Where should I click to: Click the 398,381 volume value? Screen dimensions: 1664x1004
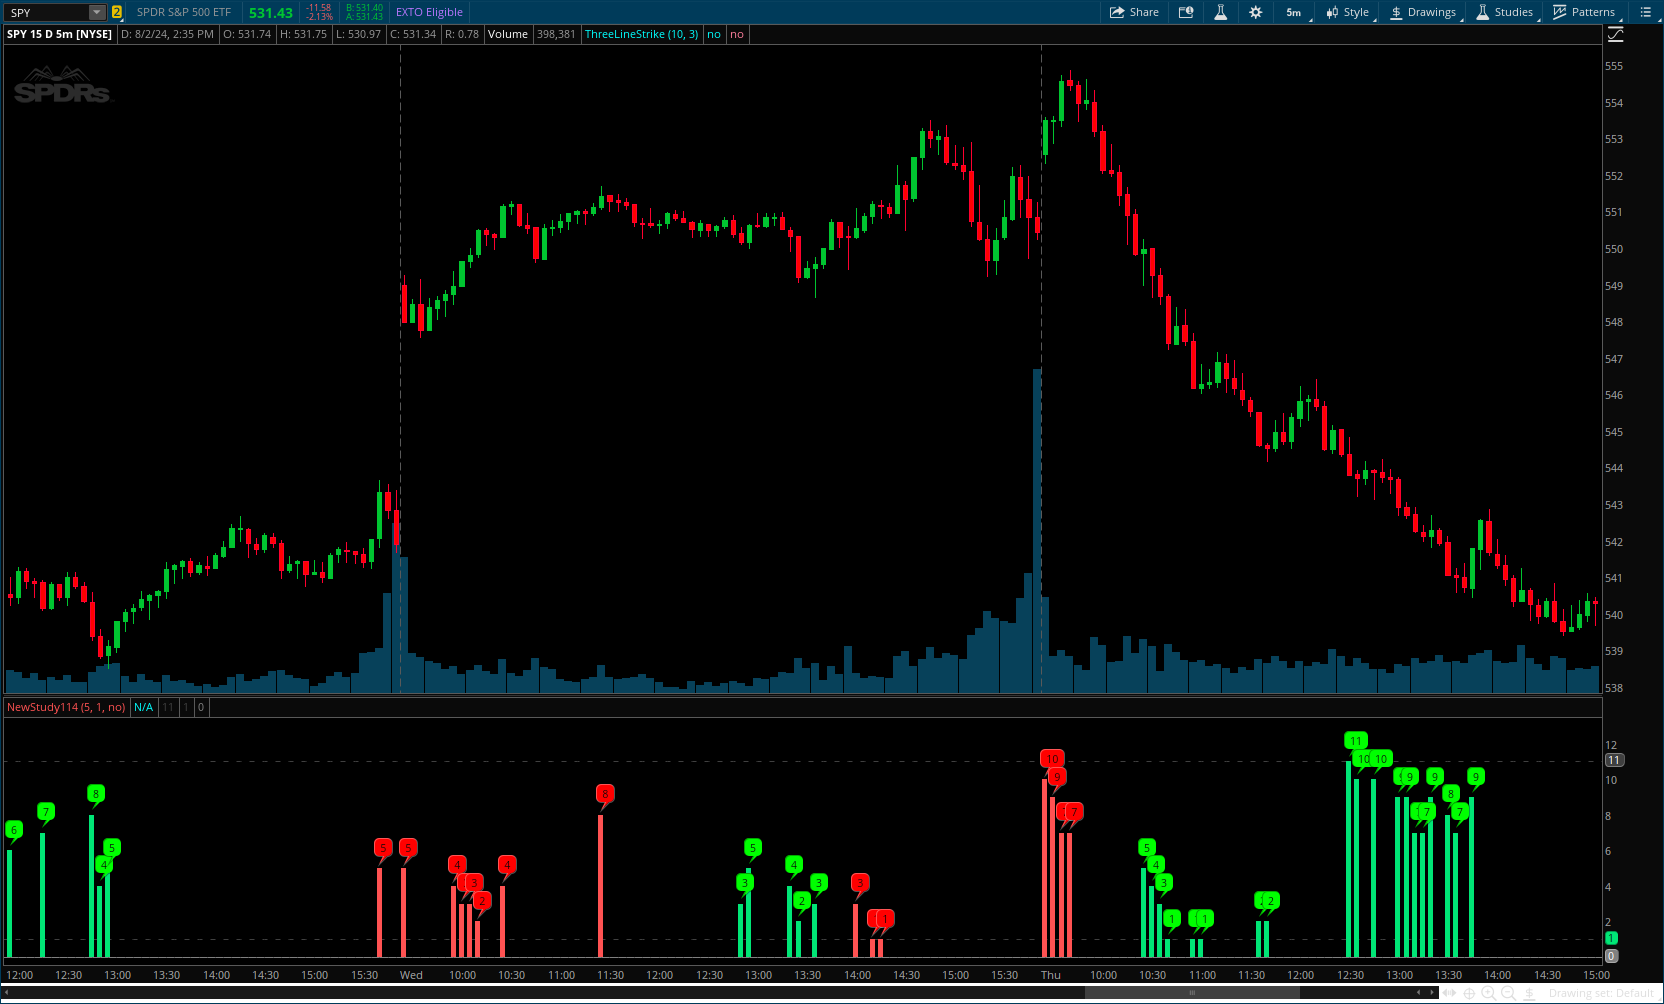pos(556,34)
